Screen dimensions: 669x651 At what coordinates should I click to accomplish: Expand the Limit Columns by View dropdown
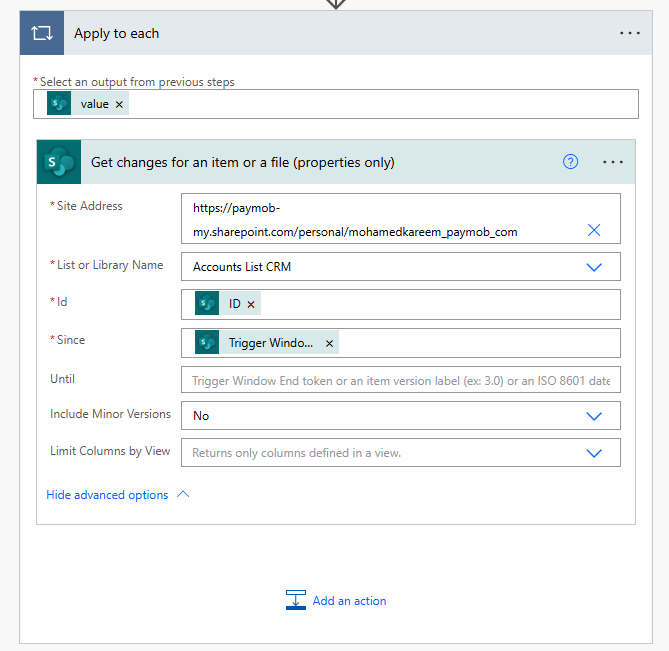(x=594, y=453)
